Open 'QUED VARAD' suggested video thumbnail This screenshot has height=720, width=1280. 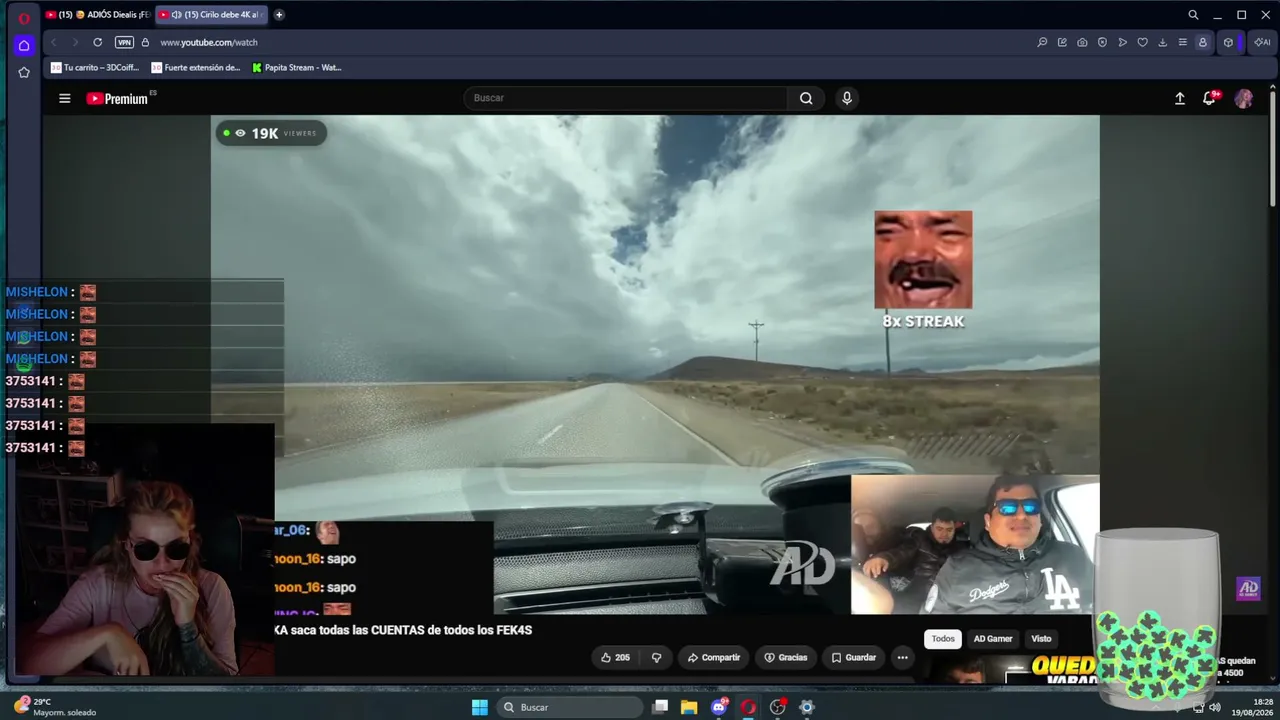1010,669
